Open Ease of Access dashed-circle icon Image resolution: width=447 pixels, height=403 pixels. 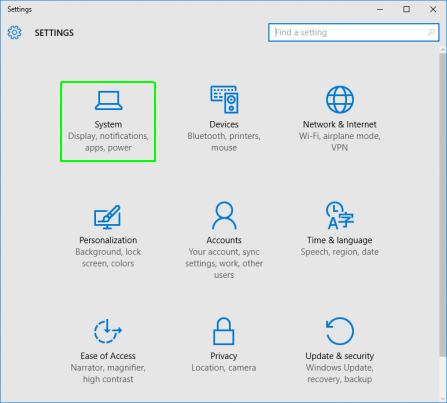click(108, 331)
